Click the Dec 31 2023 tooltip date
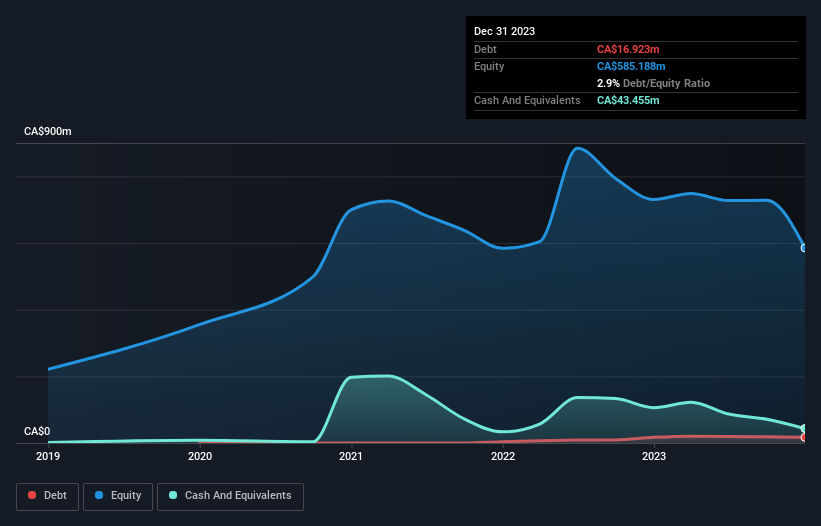821x526 pixels. 504,31
